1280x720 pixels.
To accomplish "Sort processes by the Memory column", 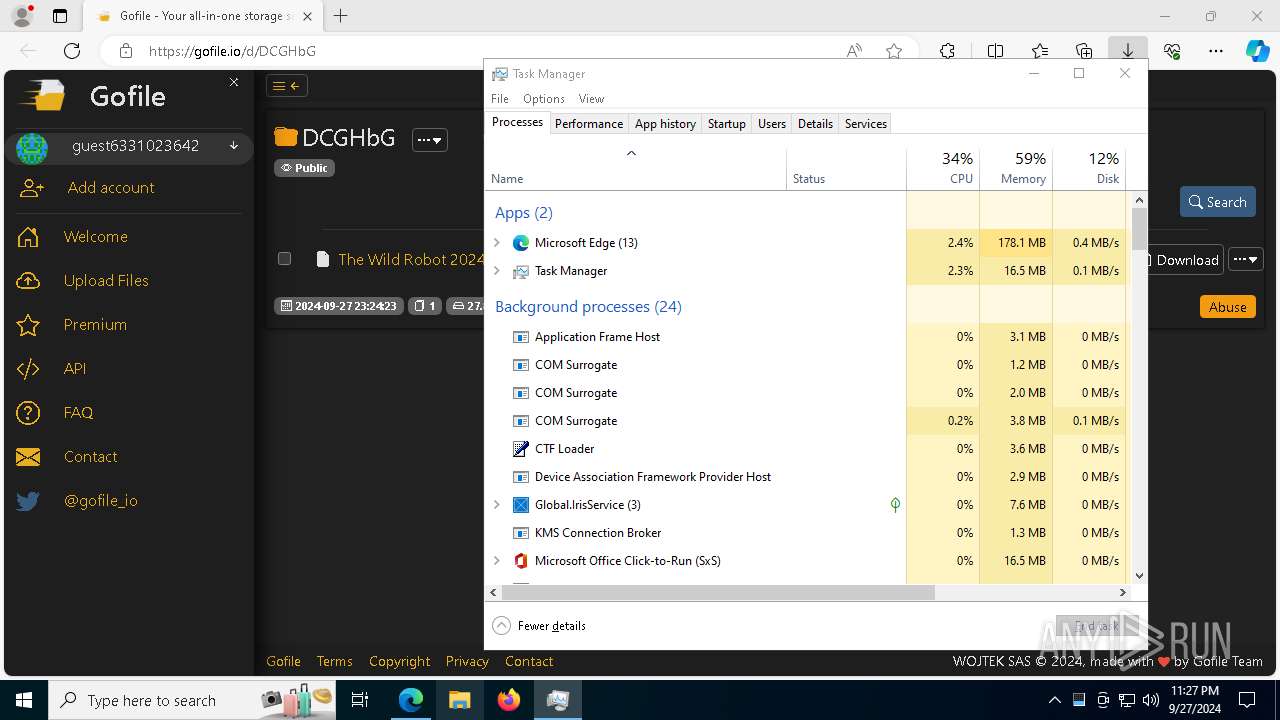I will [1016, 168].
